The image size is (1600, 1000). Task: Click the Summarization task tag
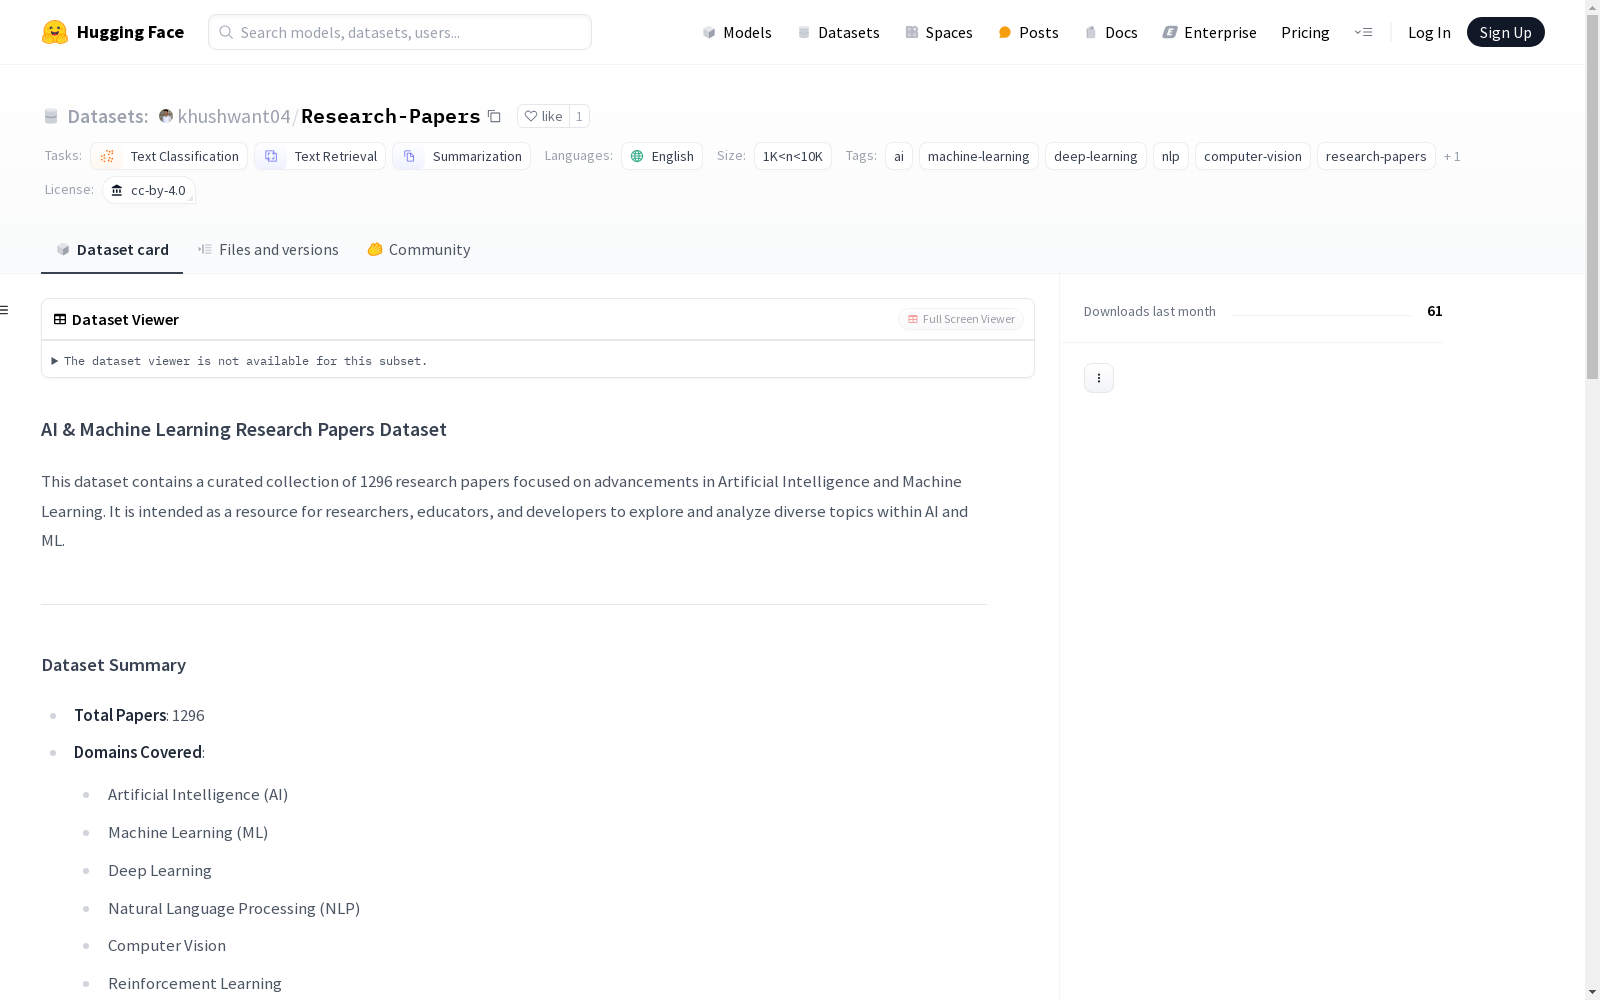461,156
